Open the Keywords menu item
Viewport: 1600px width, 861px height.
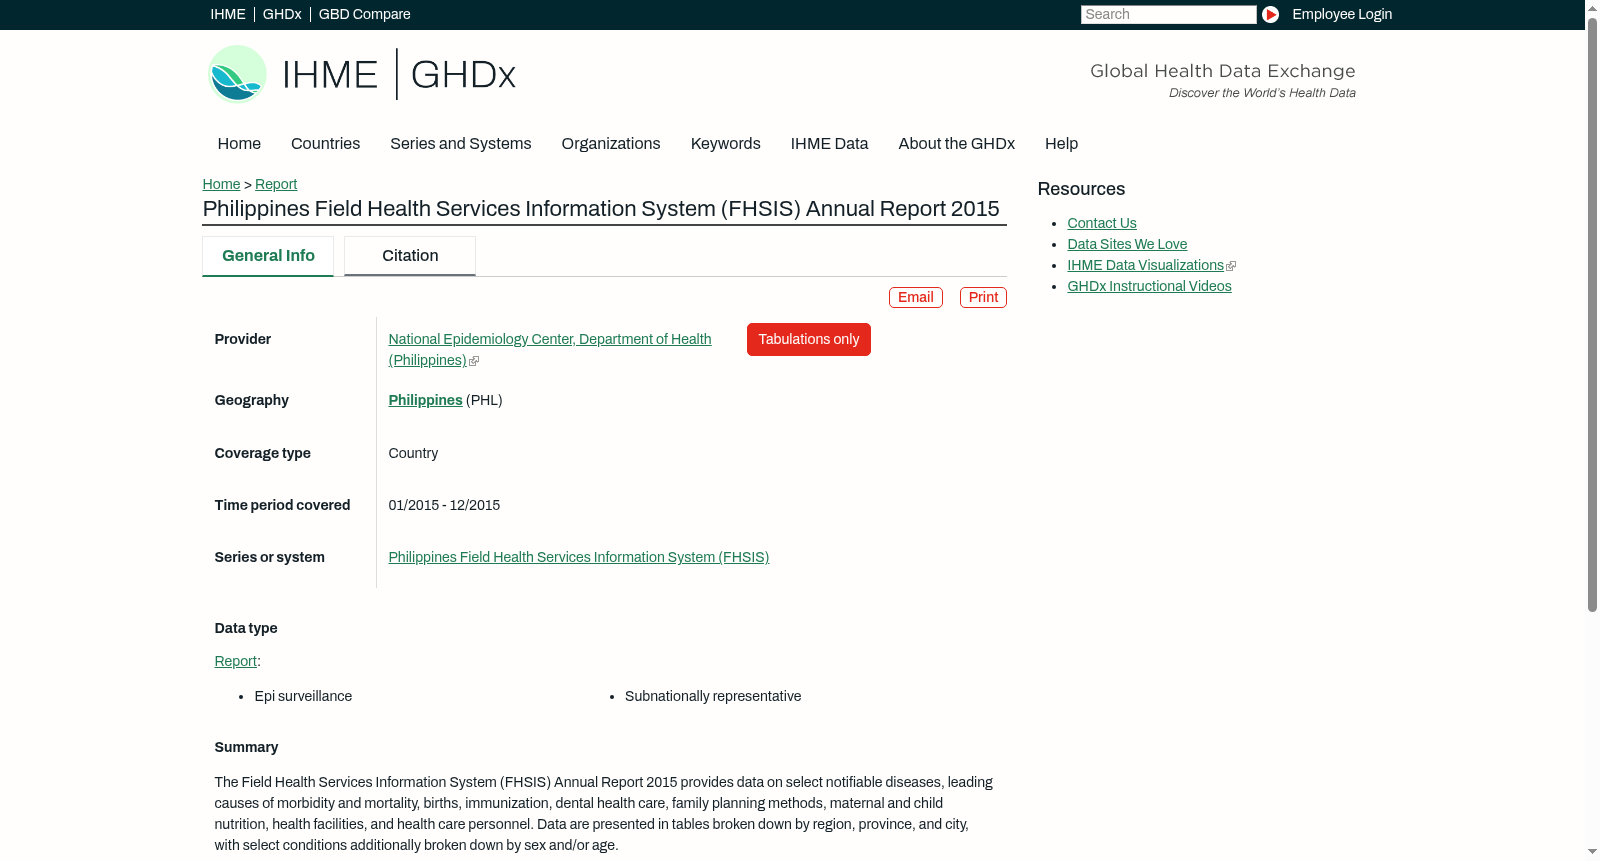pos(726,144)
